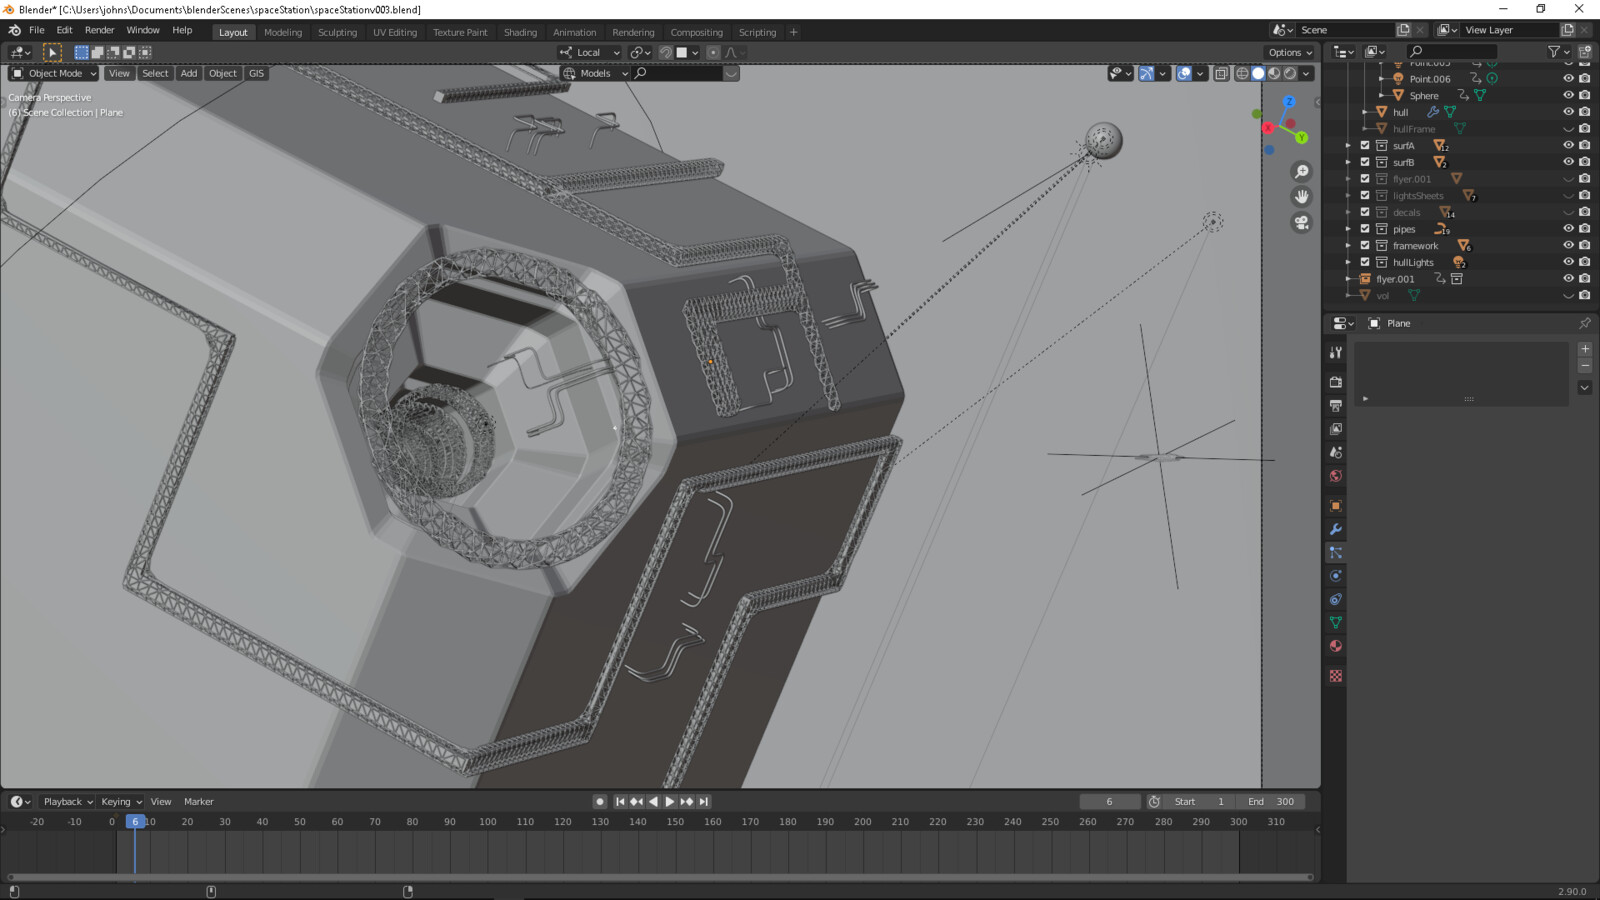Open the Object properties tab
The image size is (1600, 900).
pyautogui.click(x=1335, y=506)
